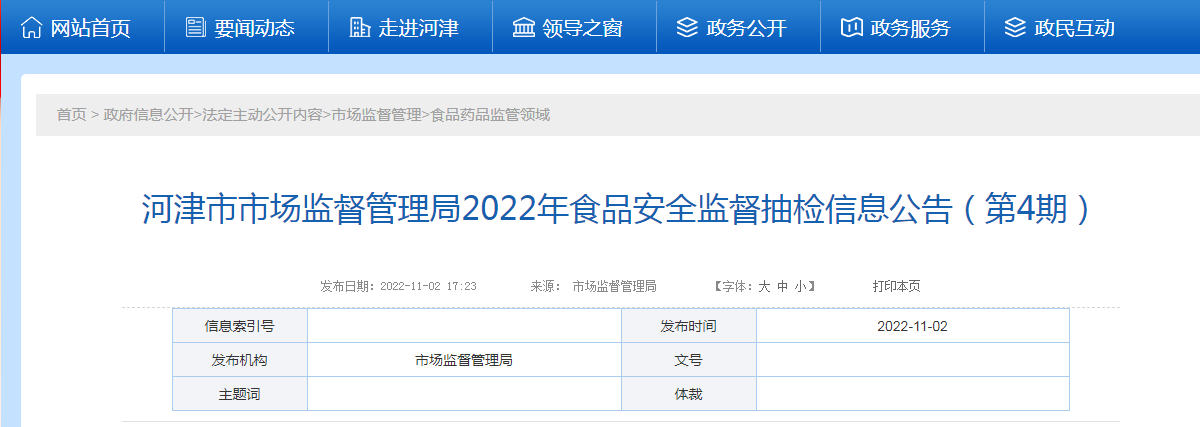Click the home icon beside 网站首页

point(33,28)
